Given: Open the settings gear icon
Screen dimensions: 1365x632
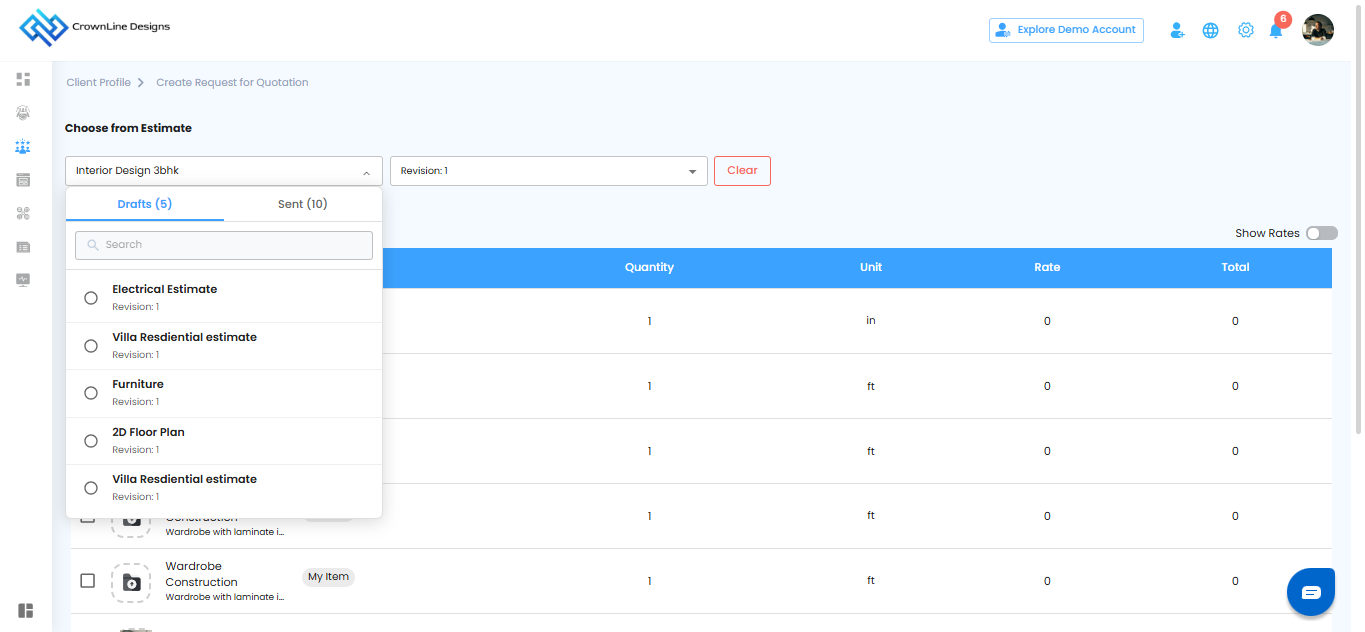Looking at the screenshot, I should [x=1245, y=30].
